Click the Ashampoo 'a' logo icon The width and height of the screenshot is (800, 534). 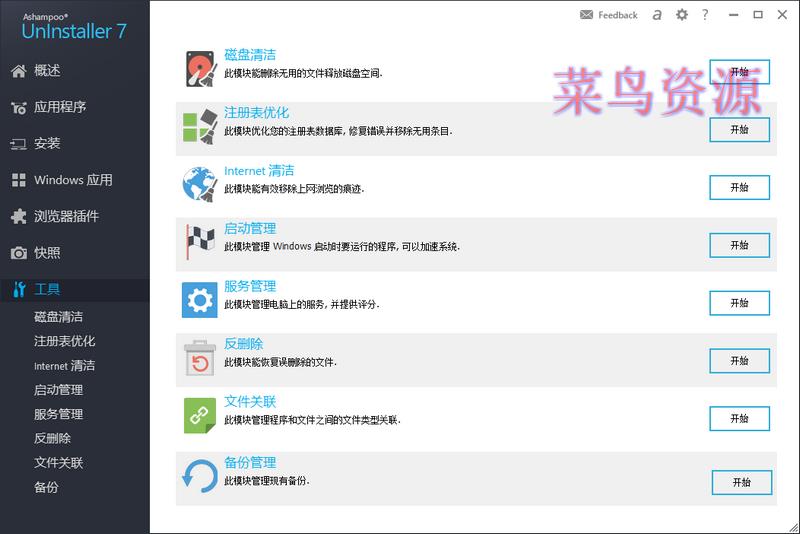coord(657,15)
